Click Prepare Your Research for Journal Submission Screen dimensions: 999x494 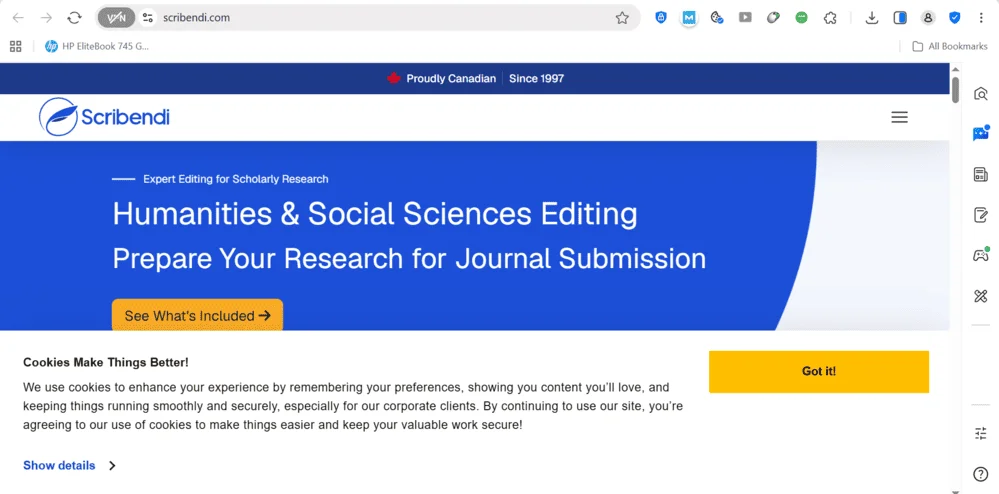click(x=409, y=259)
